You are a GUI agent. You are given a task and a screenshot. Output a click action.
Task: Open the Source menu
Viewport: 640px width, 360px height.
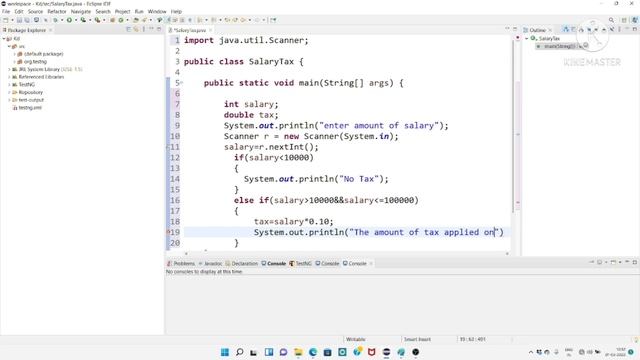(x=35, y=11)
